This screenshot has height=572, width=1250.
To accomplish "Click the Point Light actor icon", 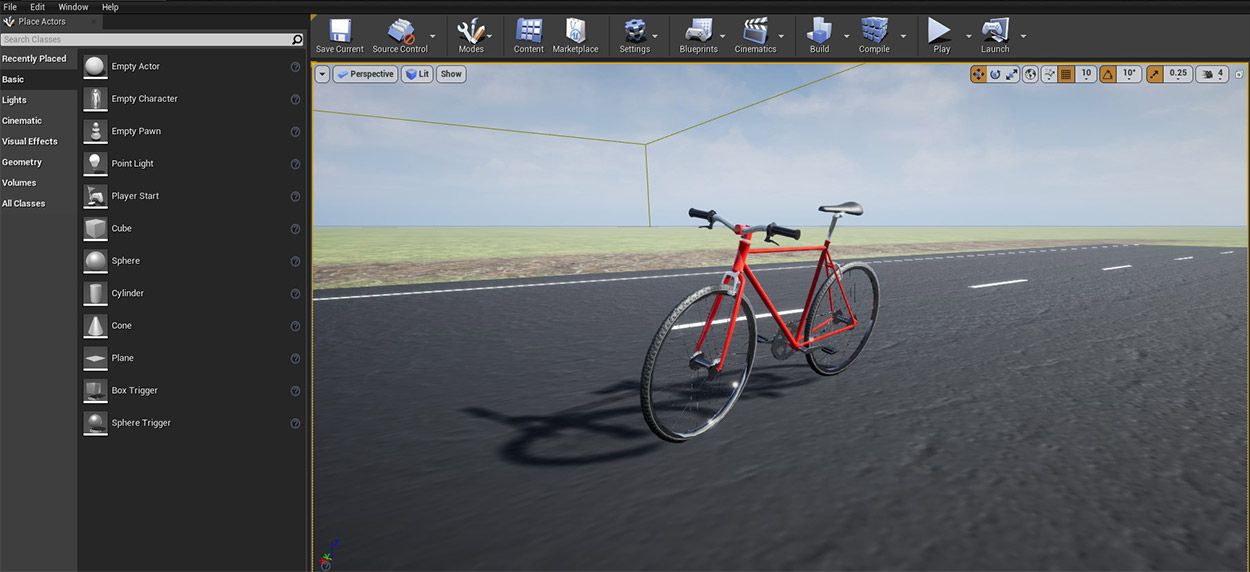I will tap(95, 164).
